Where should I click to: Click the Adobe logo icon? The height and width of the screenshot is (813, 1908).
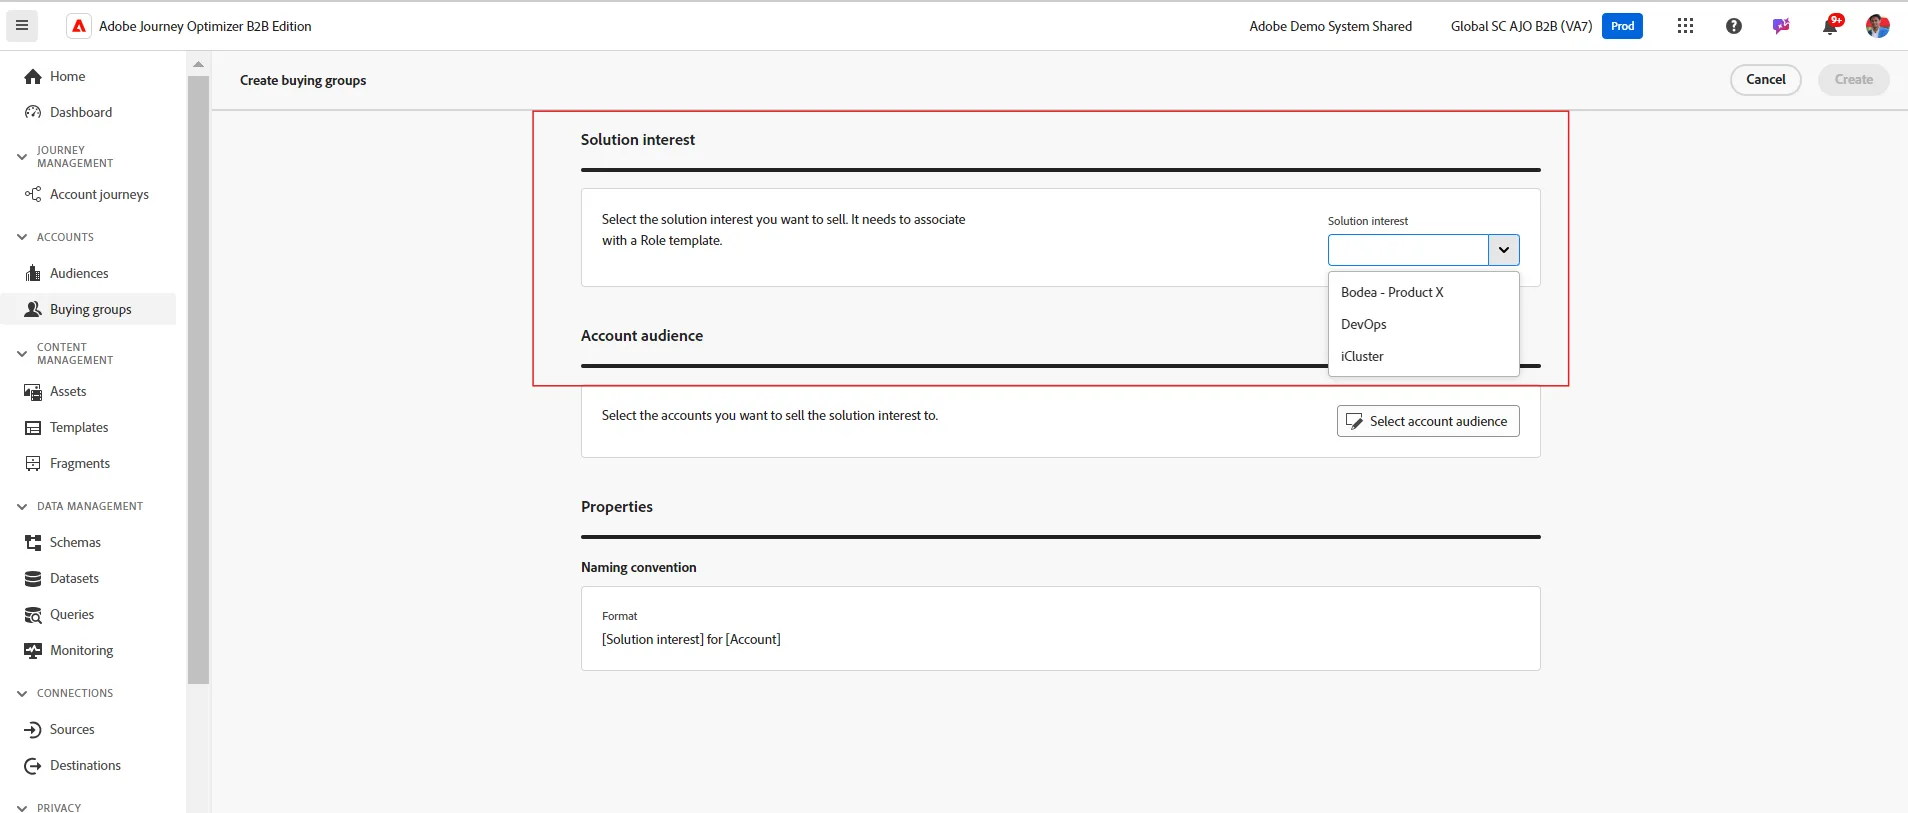tap(79, 26)
